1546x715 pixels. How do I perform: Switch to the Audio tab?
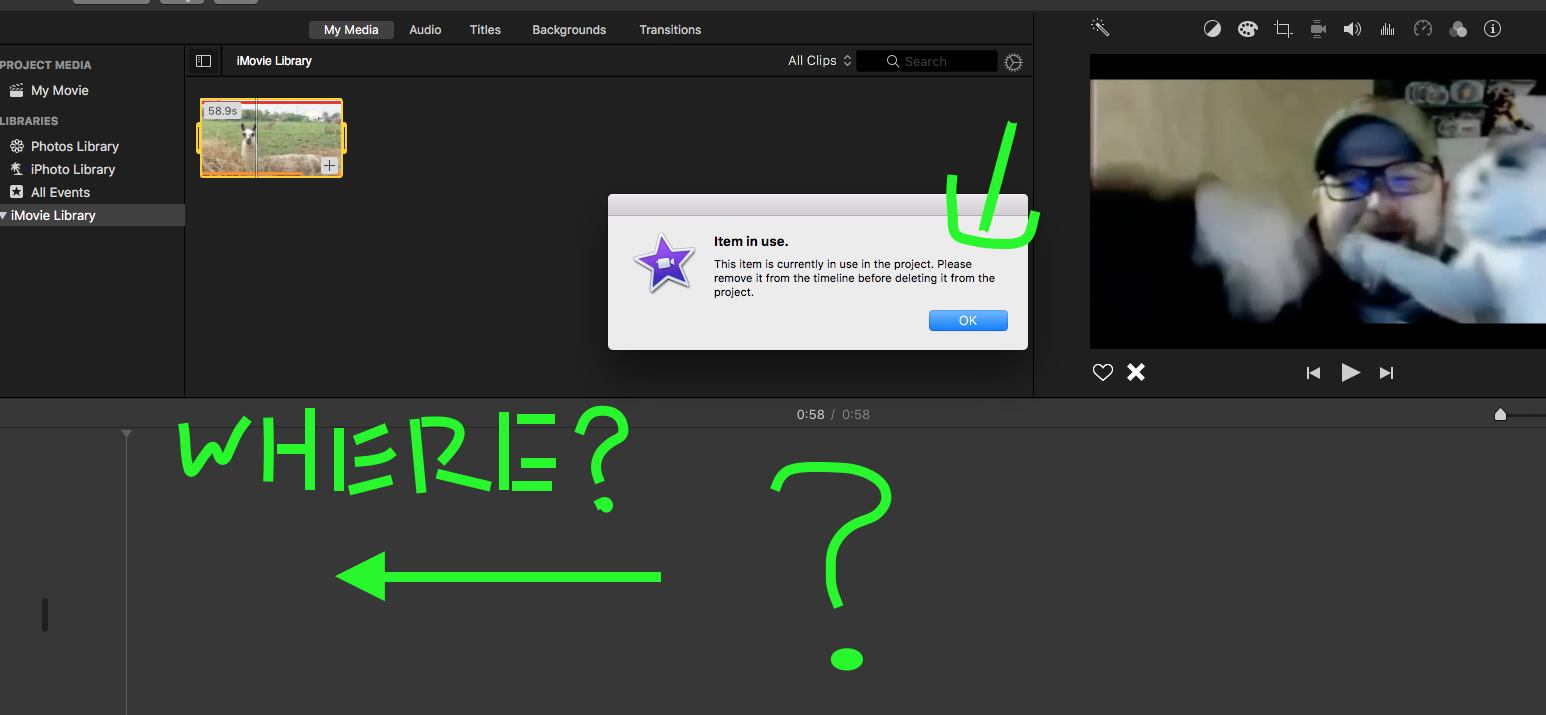pos(425,30)
